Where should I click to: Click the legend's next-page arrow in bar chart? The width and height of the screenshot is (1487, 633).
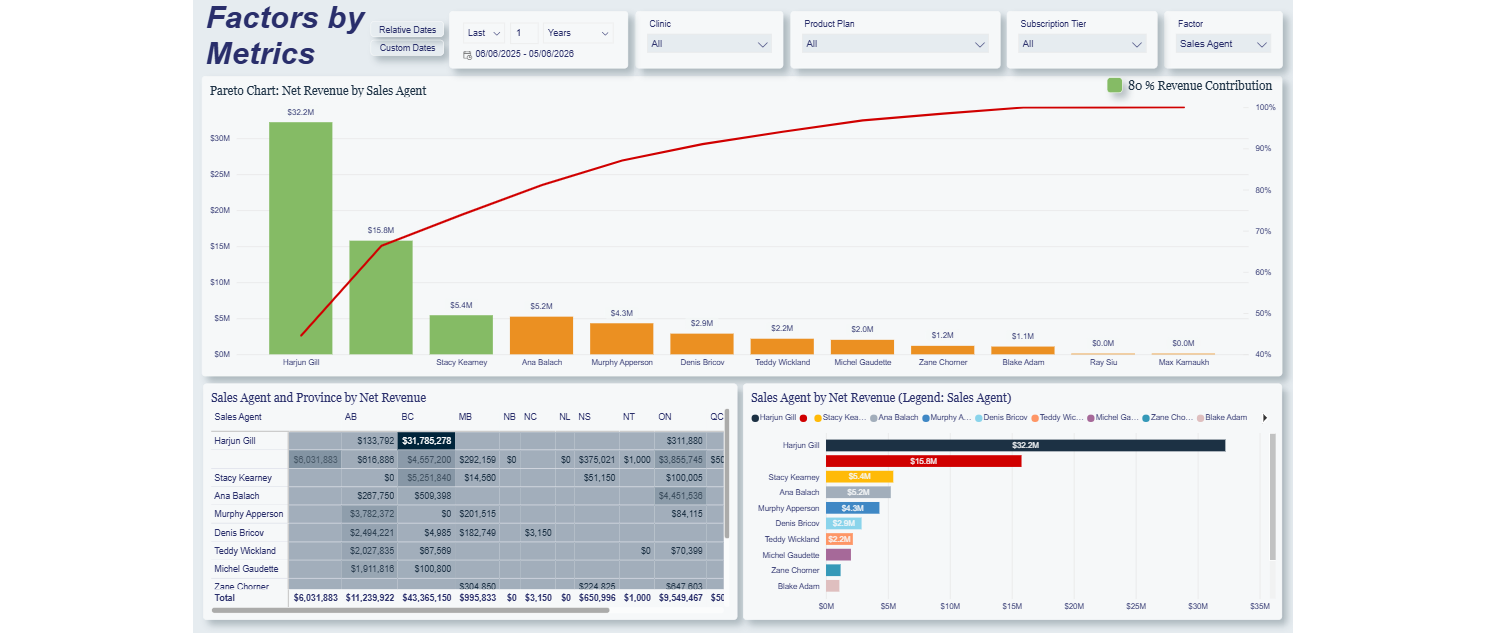tap(1265, 417)
